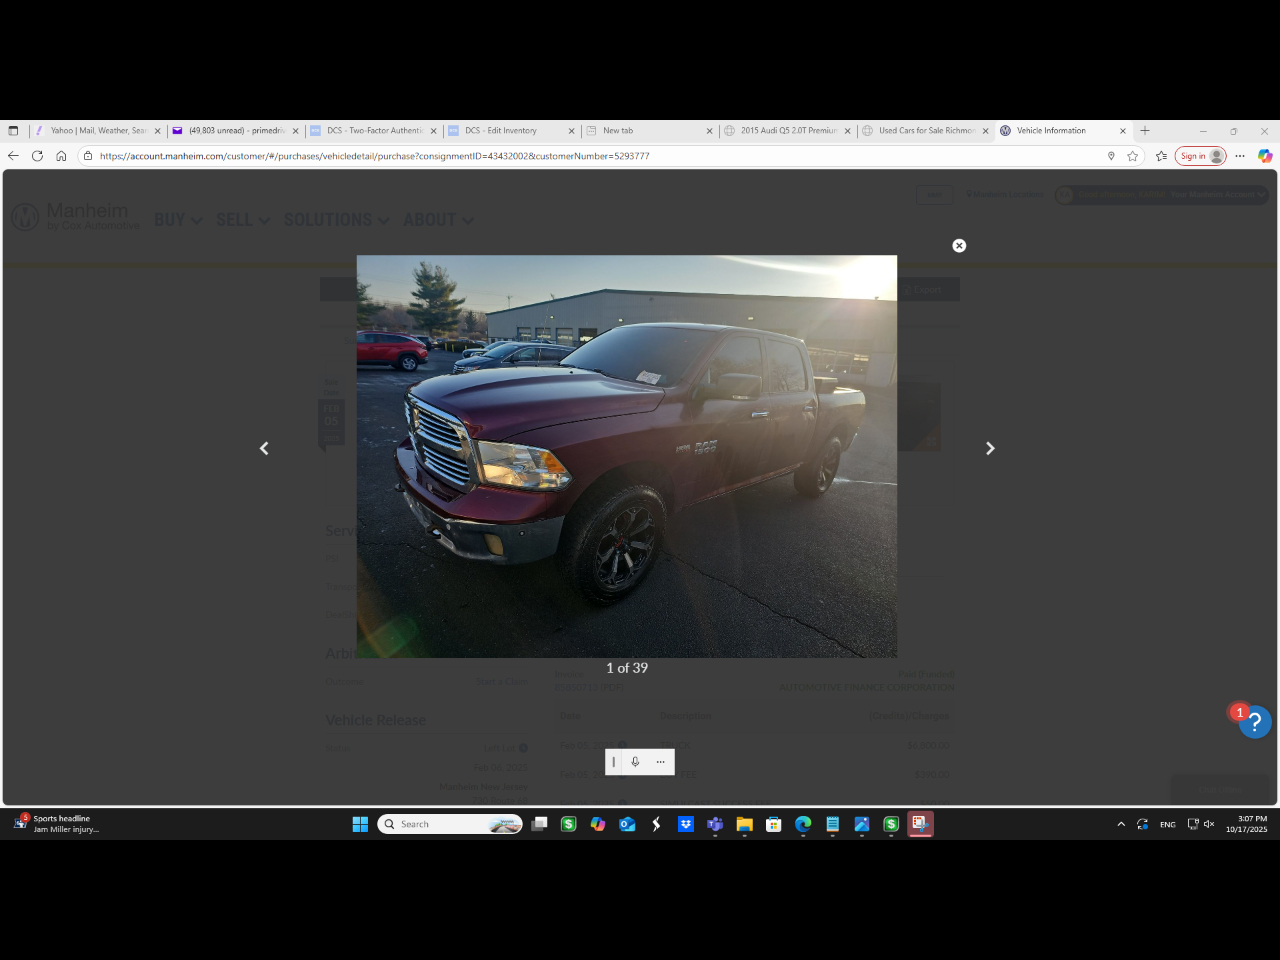Click the Ram truck photo

click(627, 457)
